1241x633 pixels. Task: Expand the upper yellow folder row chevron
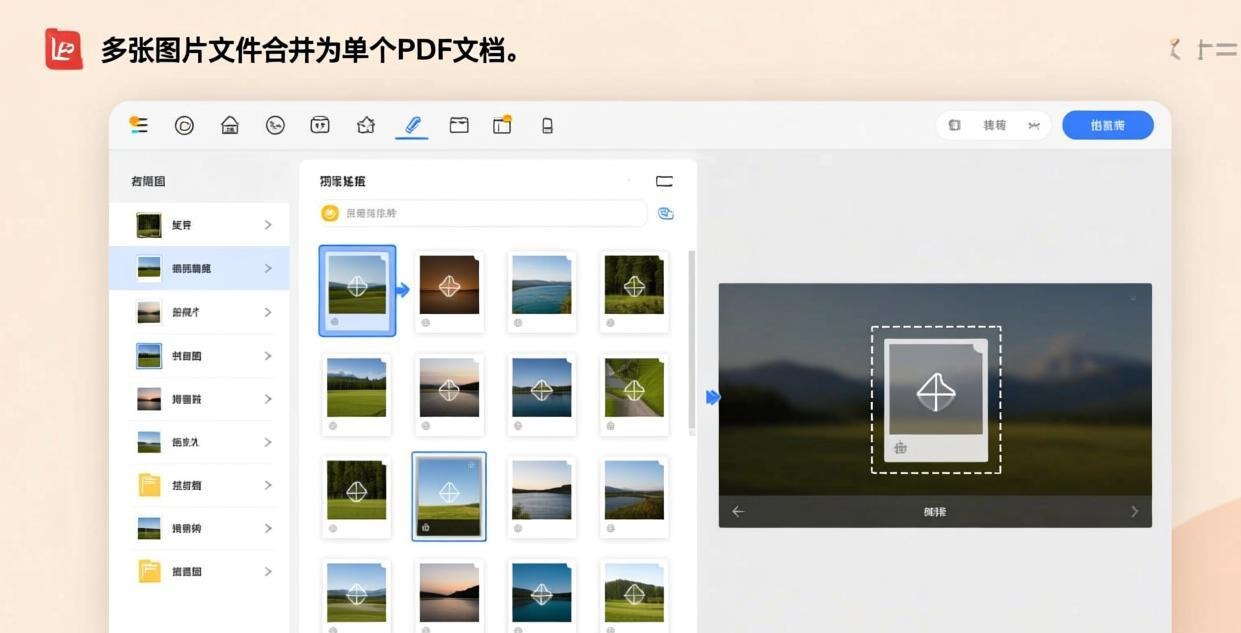click(x=268, y=485)
